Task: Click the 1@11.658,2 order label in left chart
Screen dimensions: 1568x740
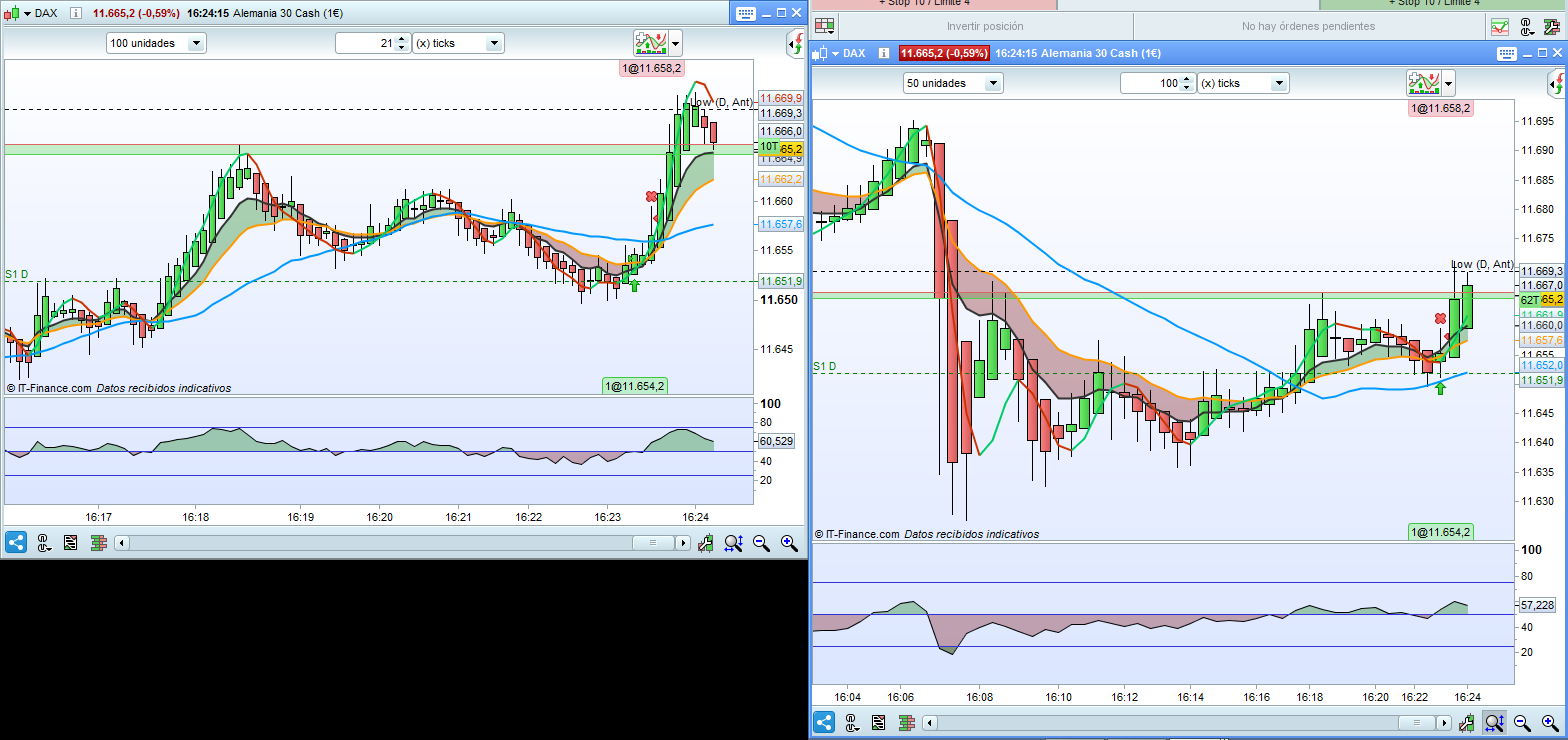Action: pos(651,68)
